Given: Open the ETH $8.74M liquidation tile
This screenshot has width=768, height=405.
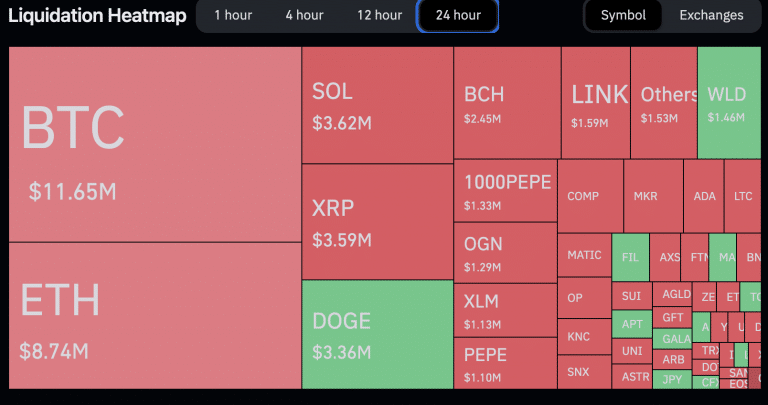Looking at the screenshot, I should click(x=155, y=315).
